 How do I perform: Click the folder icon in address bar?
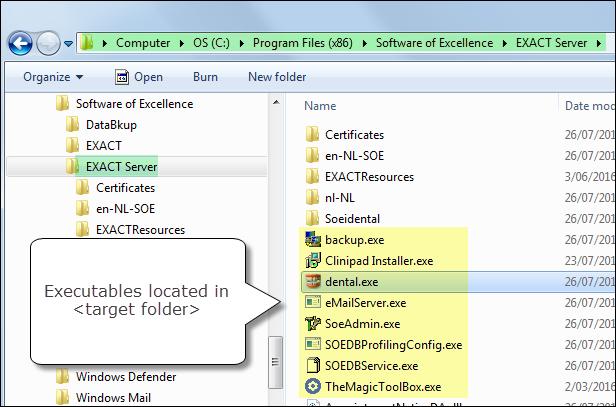(87, 42)
